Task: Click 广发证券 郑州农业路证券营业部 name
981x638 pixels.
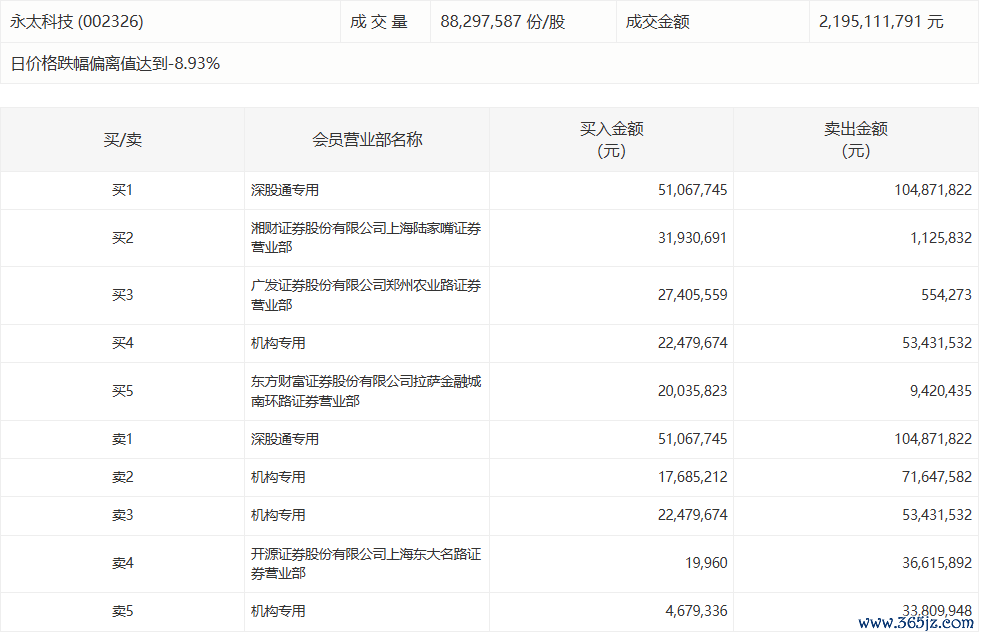Action: click(366, 295)
